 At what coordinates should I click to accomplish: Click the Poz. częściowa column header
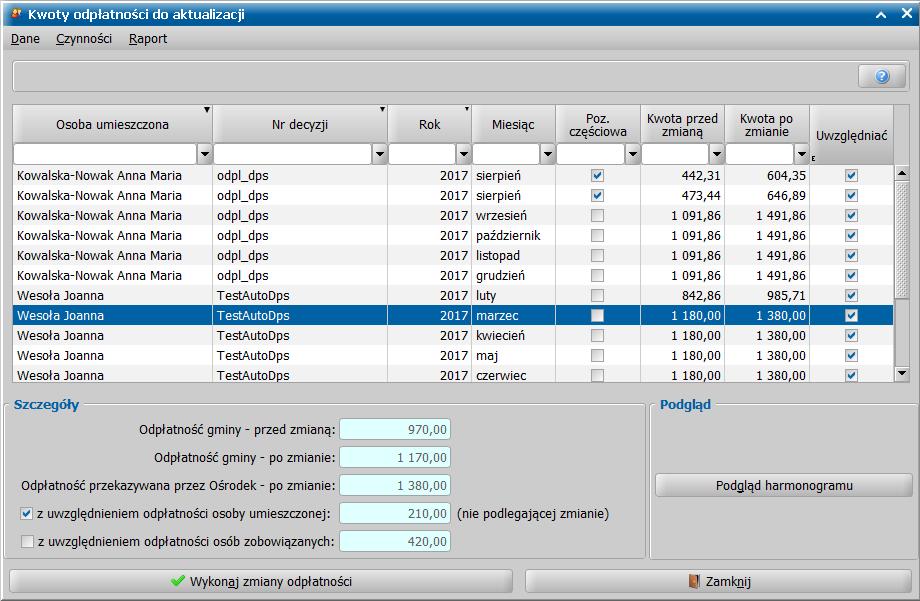[x=597, y=124]
